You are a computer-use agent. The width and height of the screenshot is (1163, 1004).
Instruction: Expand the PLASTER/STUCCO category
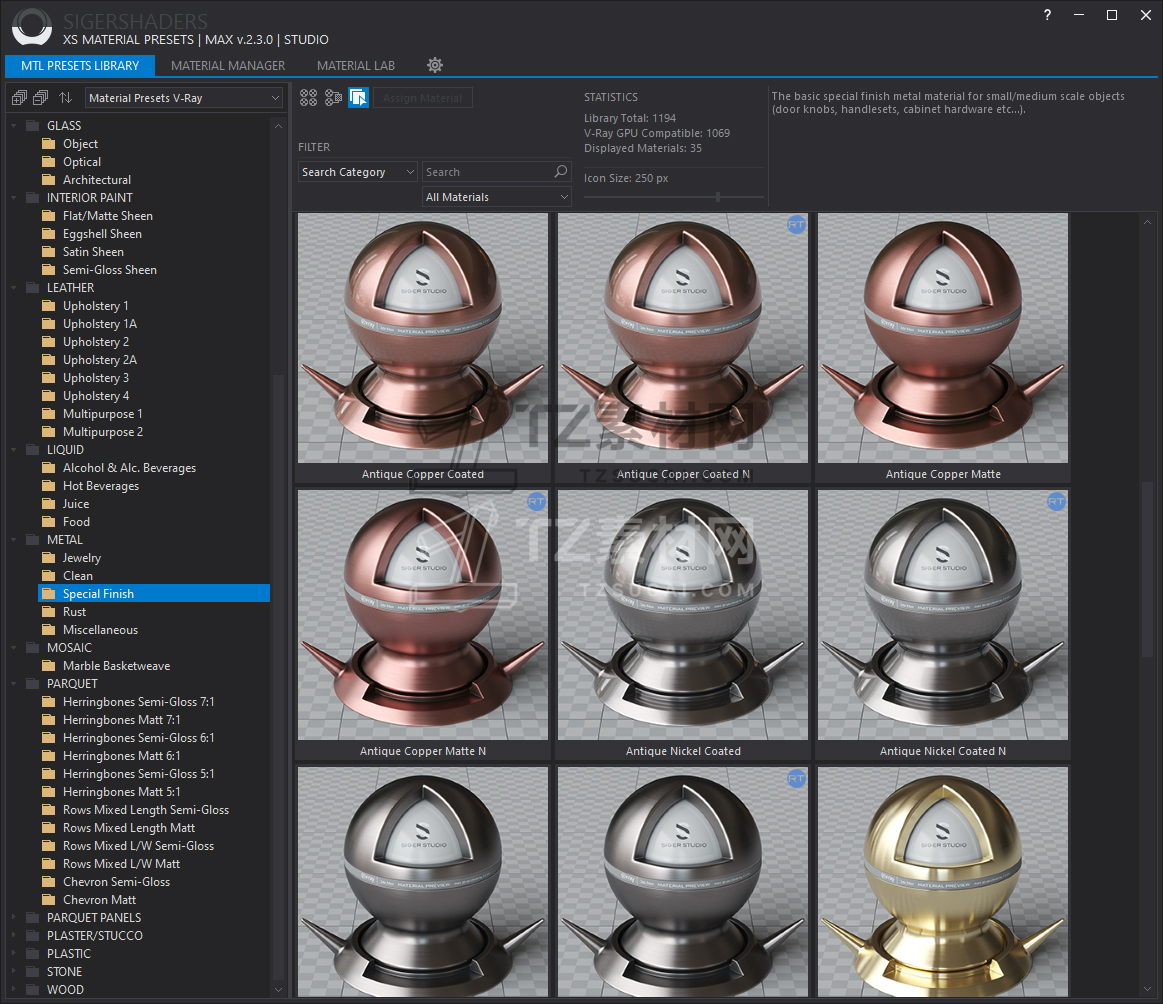click(x=13, y=936)
